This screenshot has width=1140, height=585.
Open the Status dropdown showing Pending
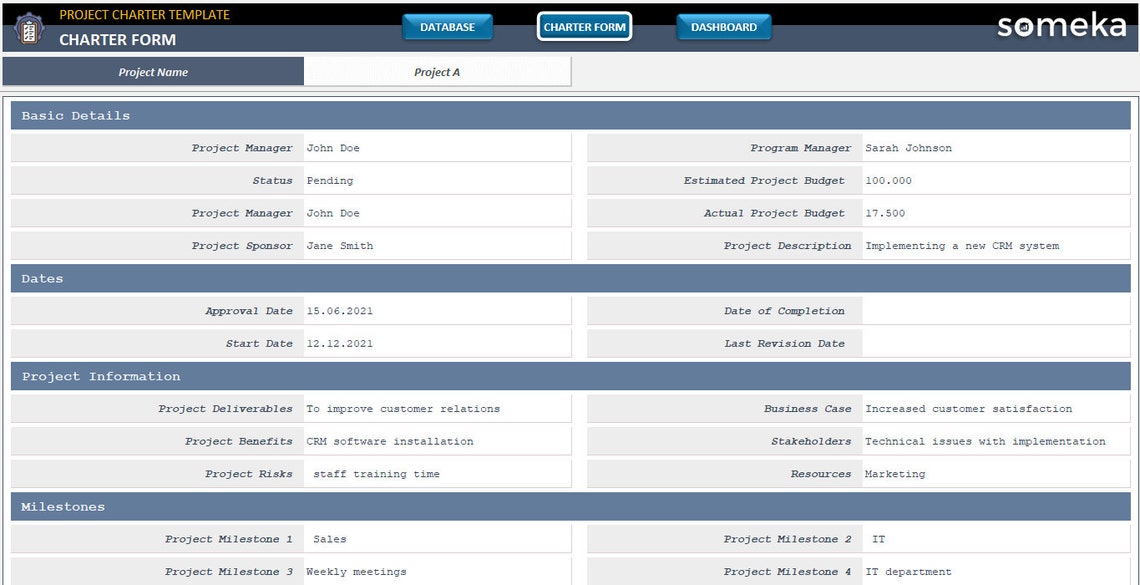coord(435,180)
